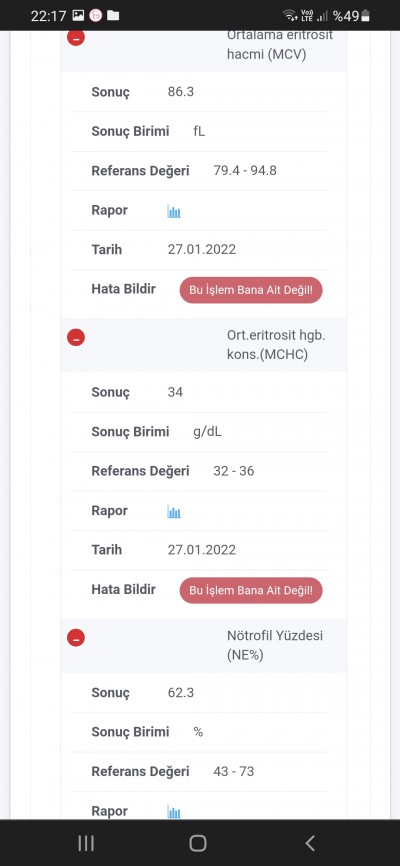
Task: Open the Nötrofil Yüzdesi report chart icon
Action: click(174, 811)
